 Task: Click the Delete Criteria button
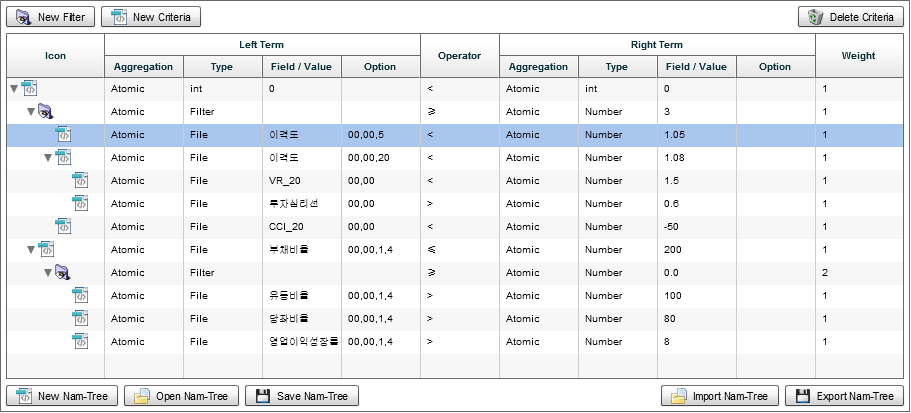pos(850,17)
